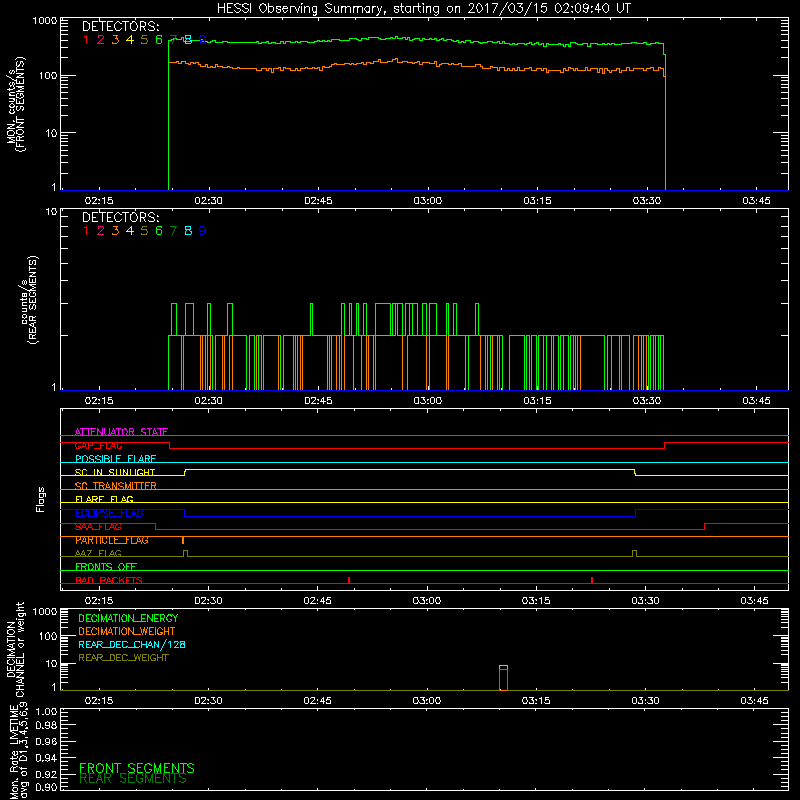Click the POSSIBLE_FLARE flag label
The image size is (800, 800).
coord(115,459)
